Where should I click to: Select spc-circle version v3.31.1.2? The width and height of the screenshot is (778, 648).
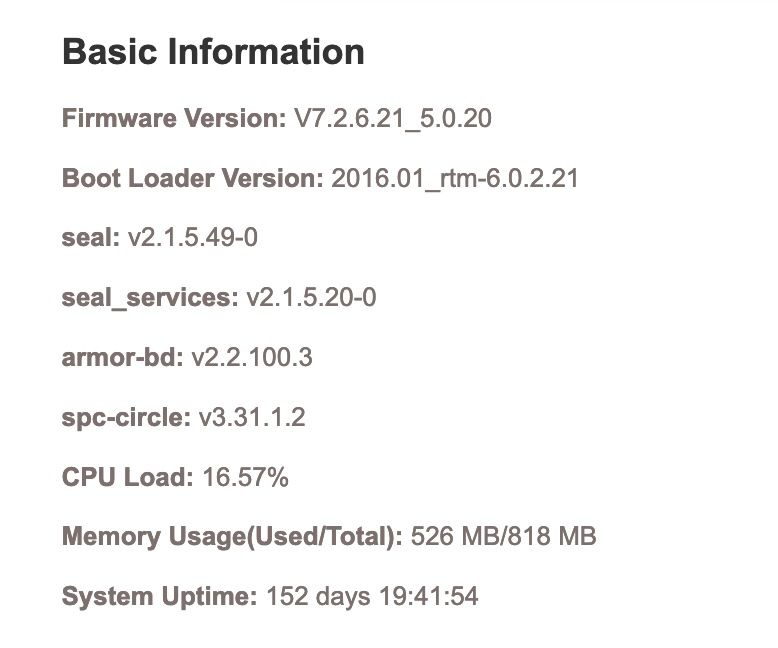(x=251, y=417)
